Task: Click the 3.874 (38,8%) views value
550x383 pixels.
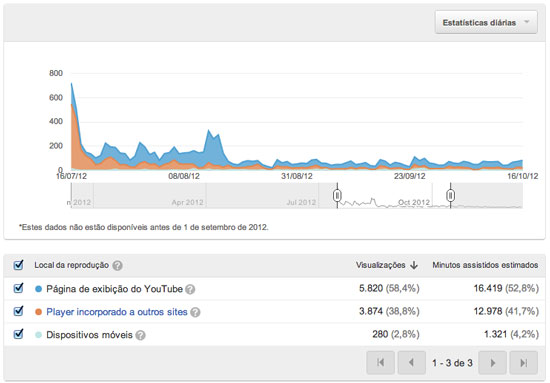Action: [389, 311]
